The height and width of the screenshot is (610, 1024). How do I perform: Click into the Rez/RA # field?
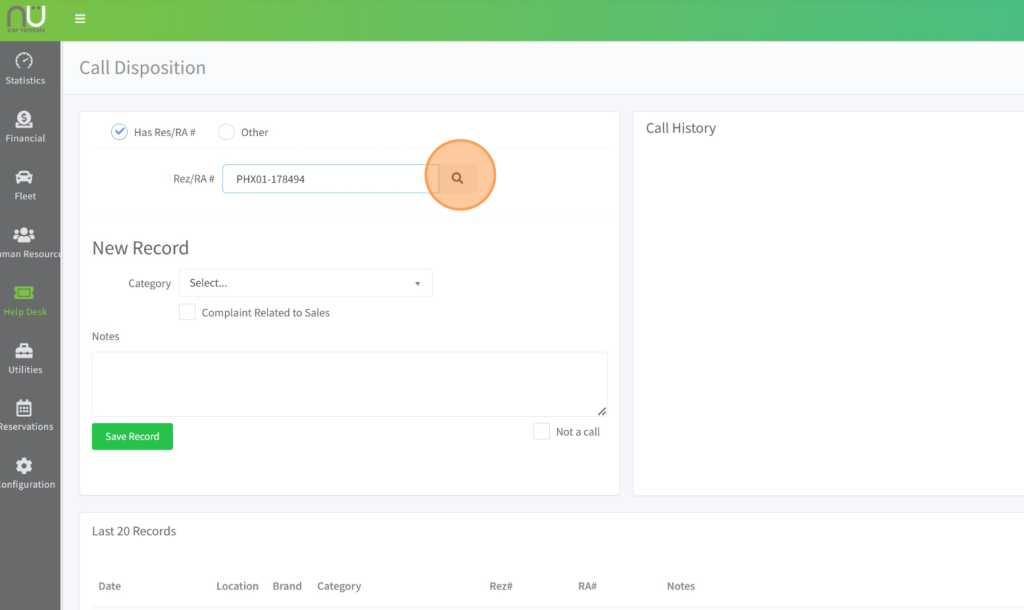[x=330, y=179]
